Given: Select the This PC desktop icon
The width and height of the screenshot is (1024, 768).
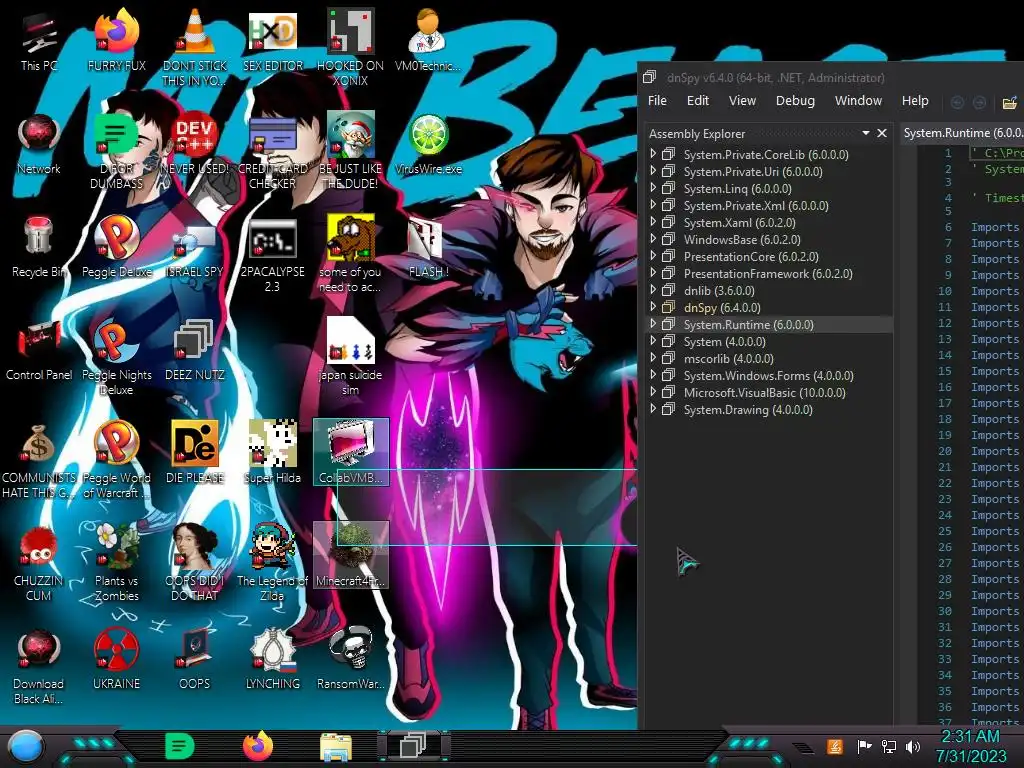Looking at the screenshot, I should tap(39, 40).
